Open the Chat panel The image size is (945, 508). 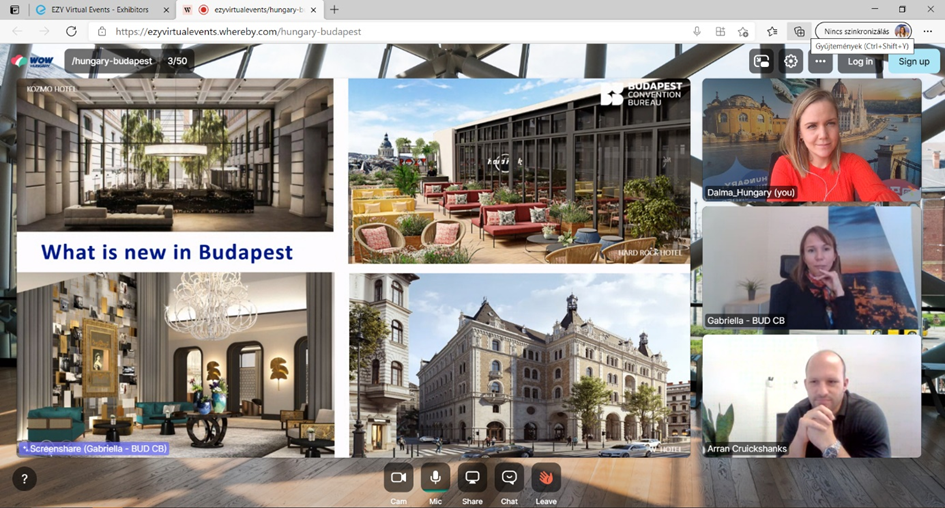click(509, 478)
